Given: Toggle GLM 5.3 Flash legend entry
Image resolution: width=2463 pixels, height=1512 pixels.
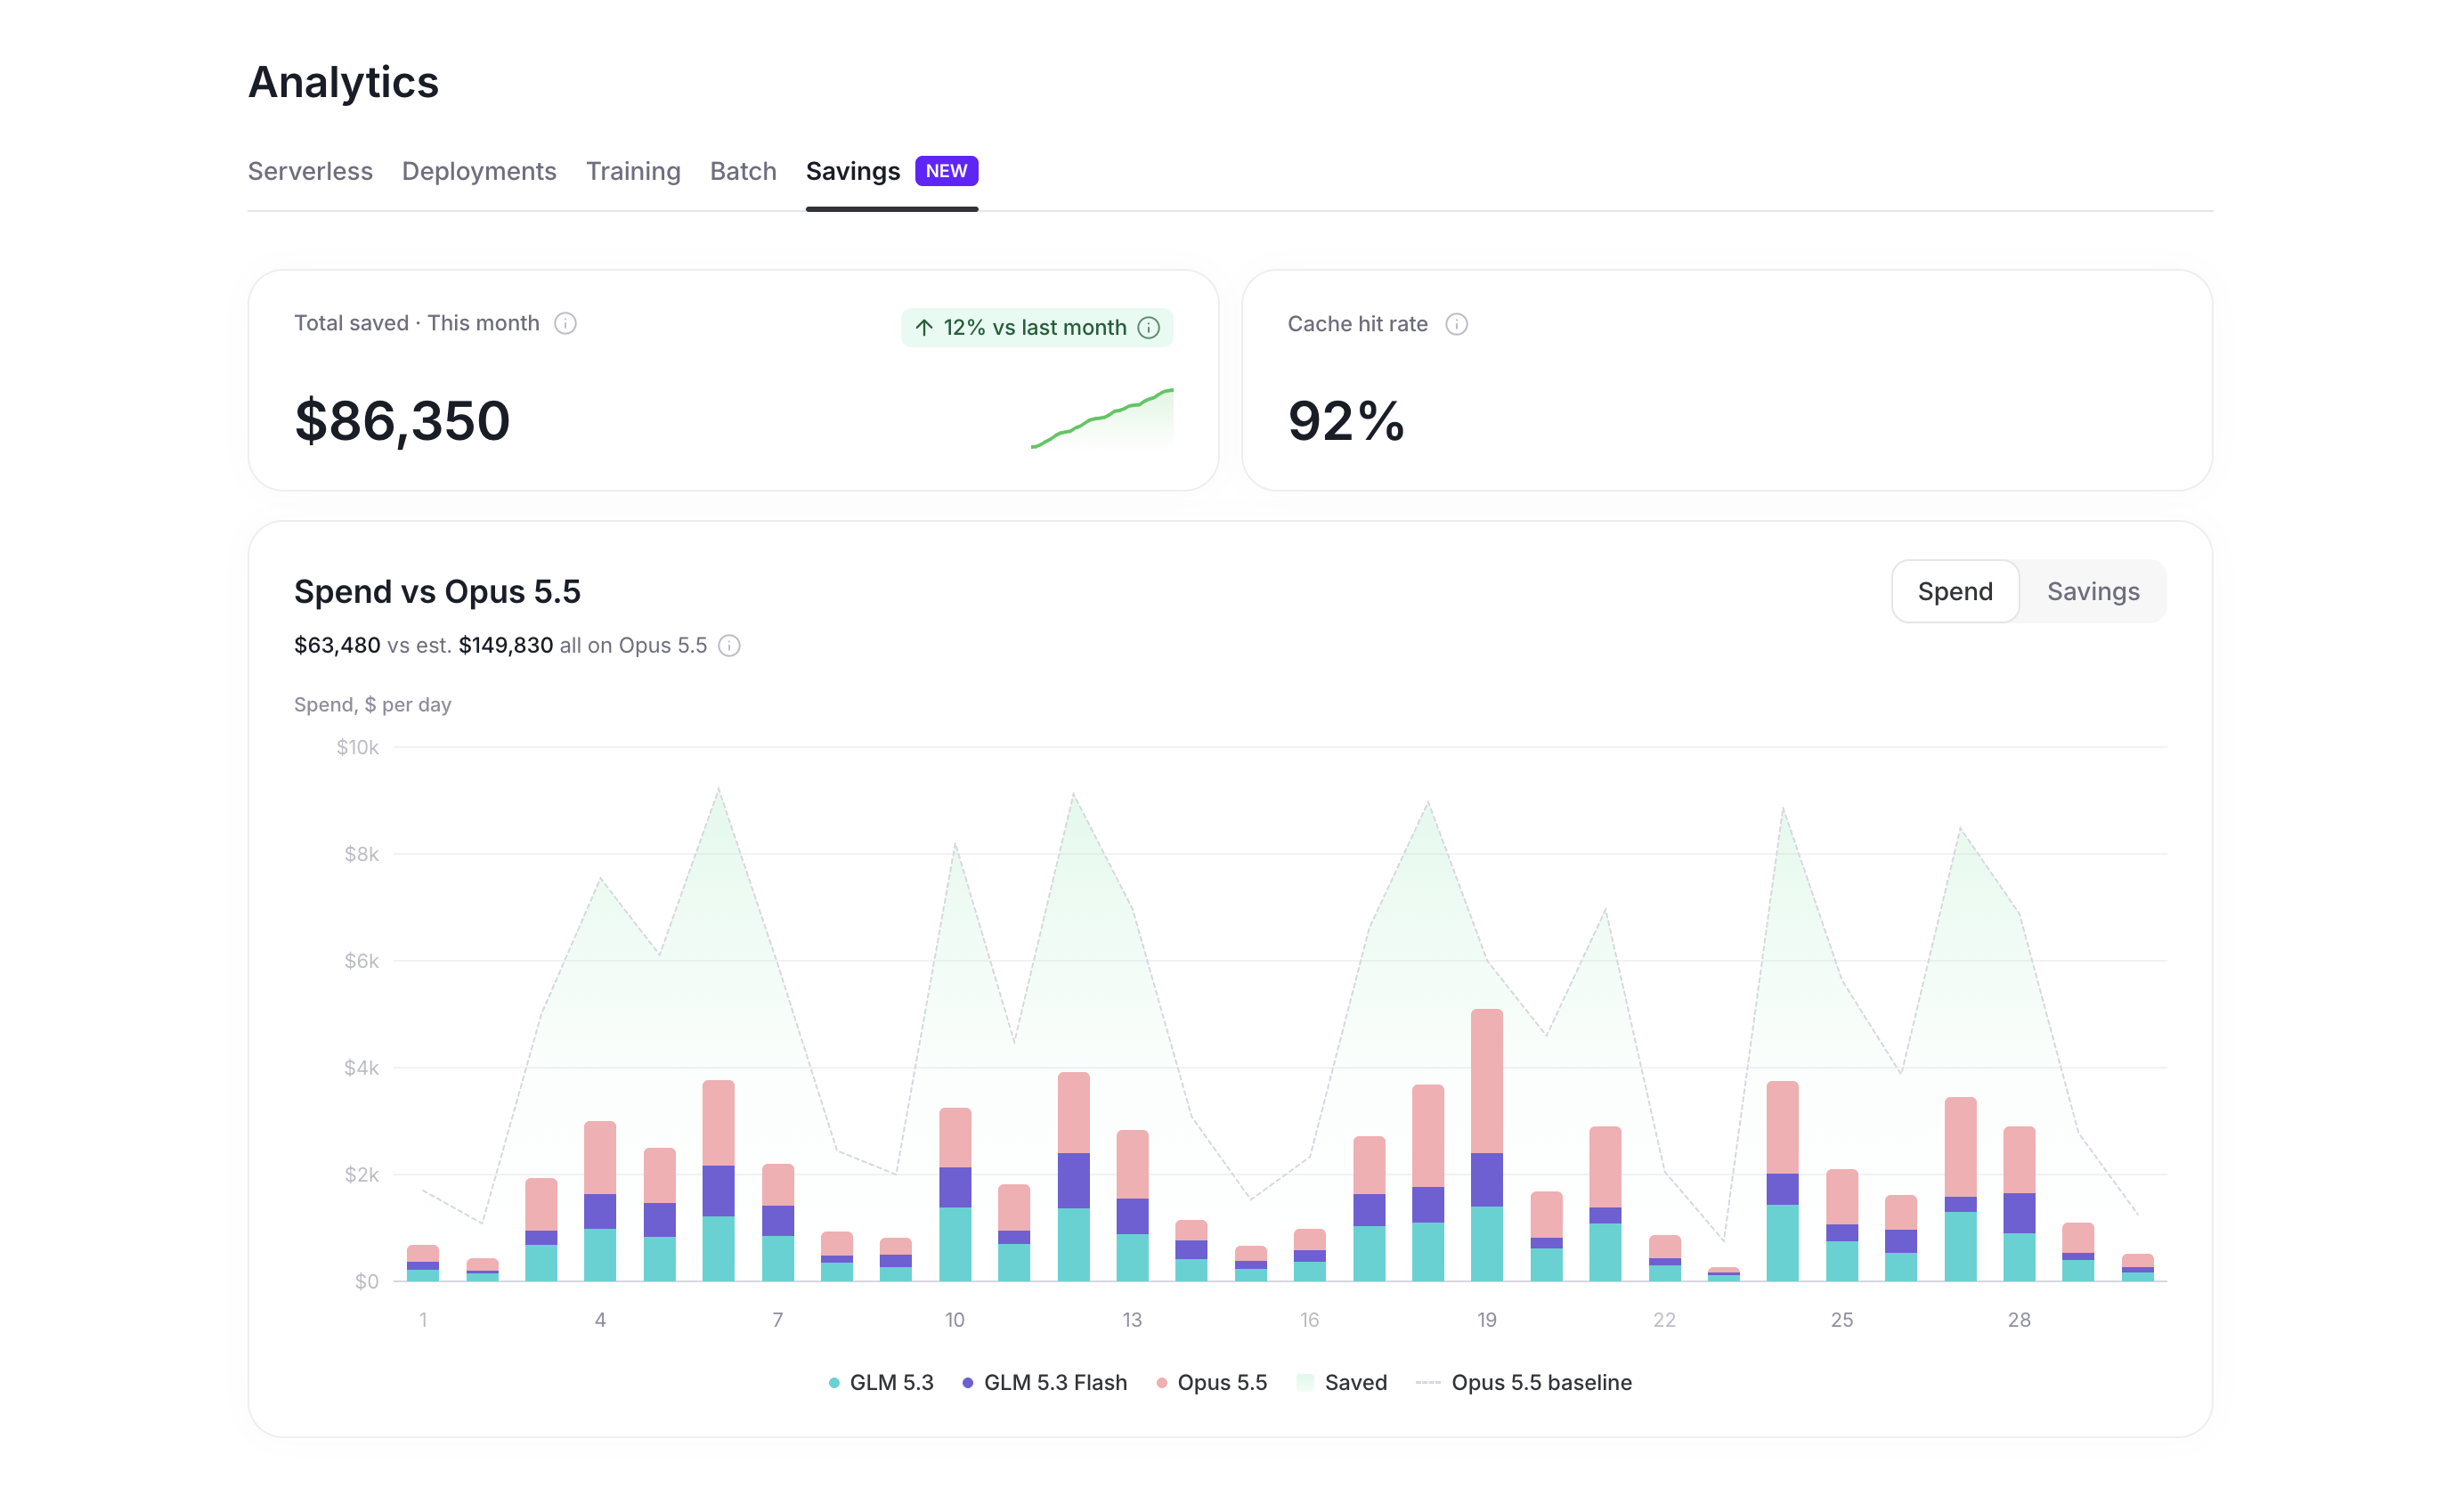Looking at the screenshot, I should [x=1044, y=1382].
